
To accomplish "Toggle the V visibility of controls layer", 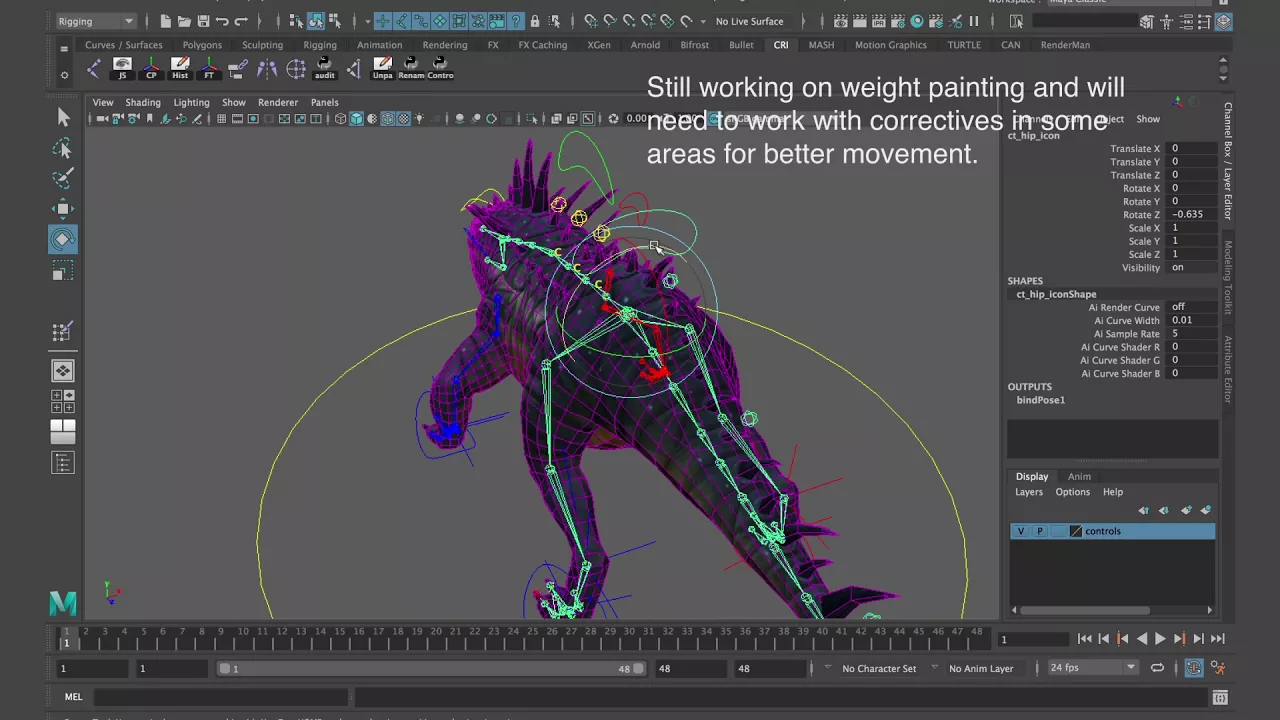I will 1020,531.
